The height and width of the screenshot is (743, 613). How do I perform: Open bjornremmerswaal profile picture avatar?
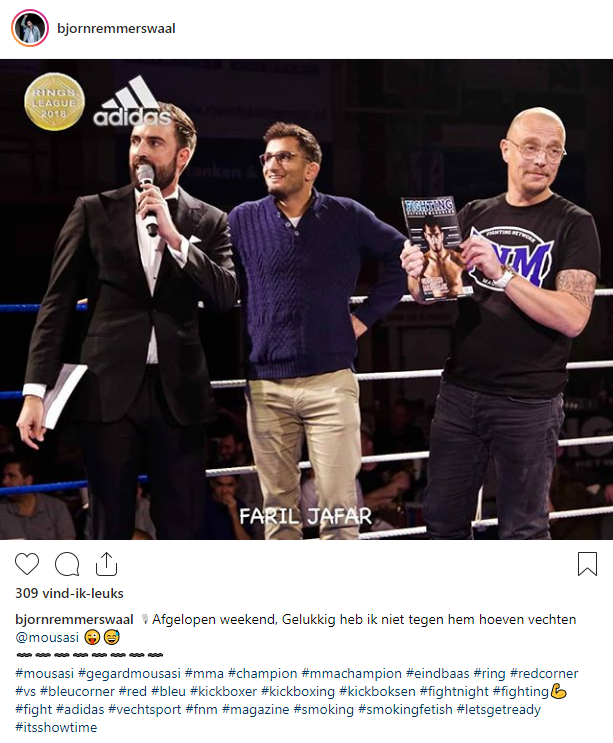click(30, 28)
